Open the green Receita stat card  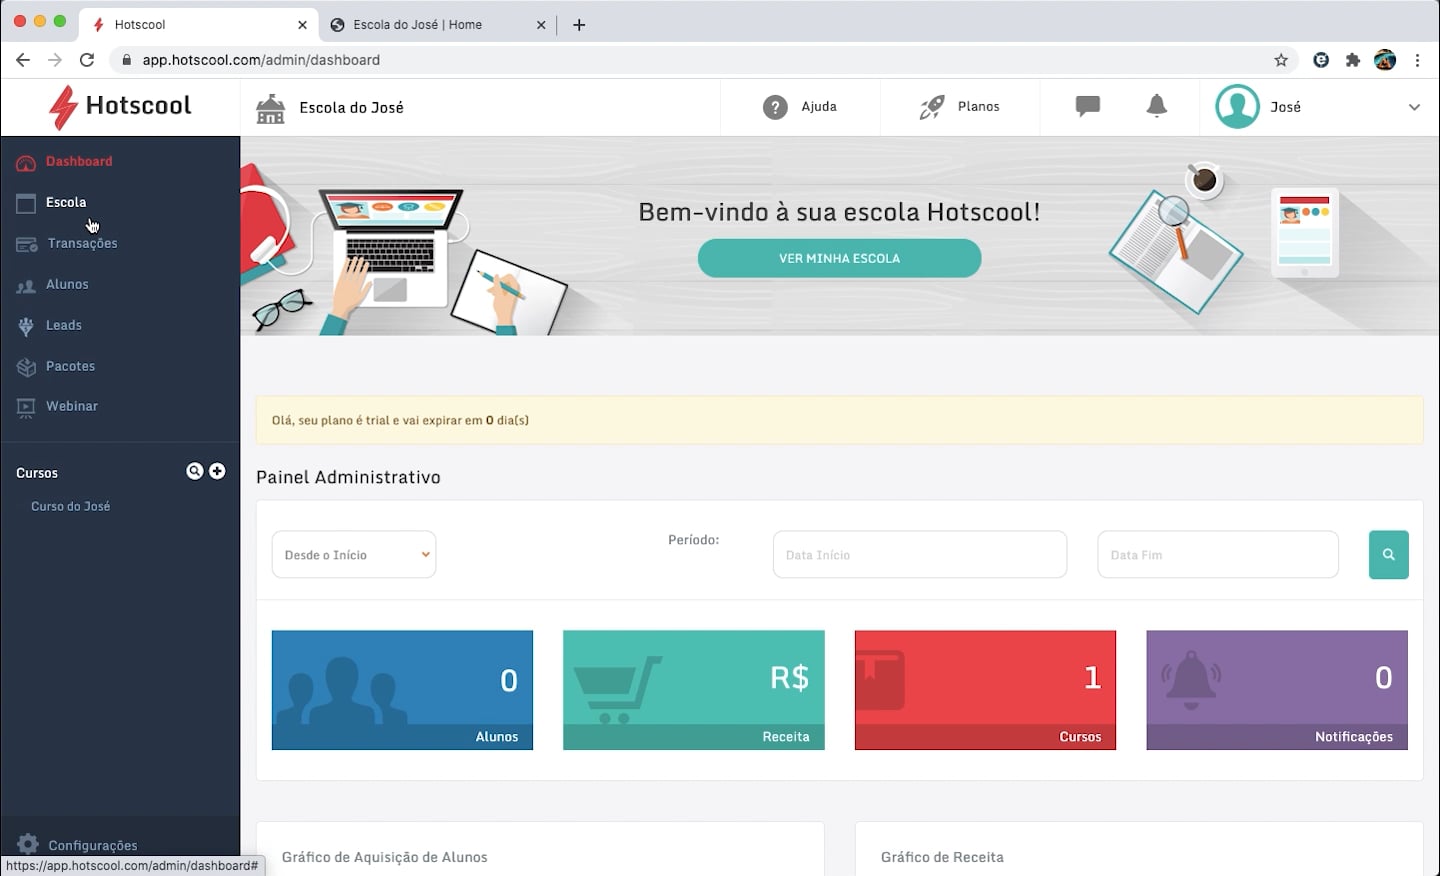click(x=694, y=690)
